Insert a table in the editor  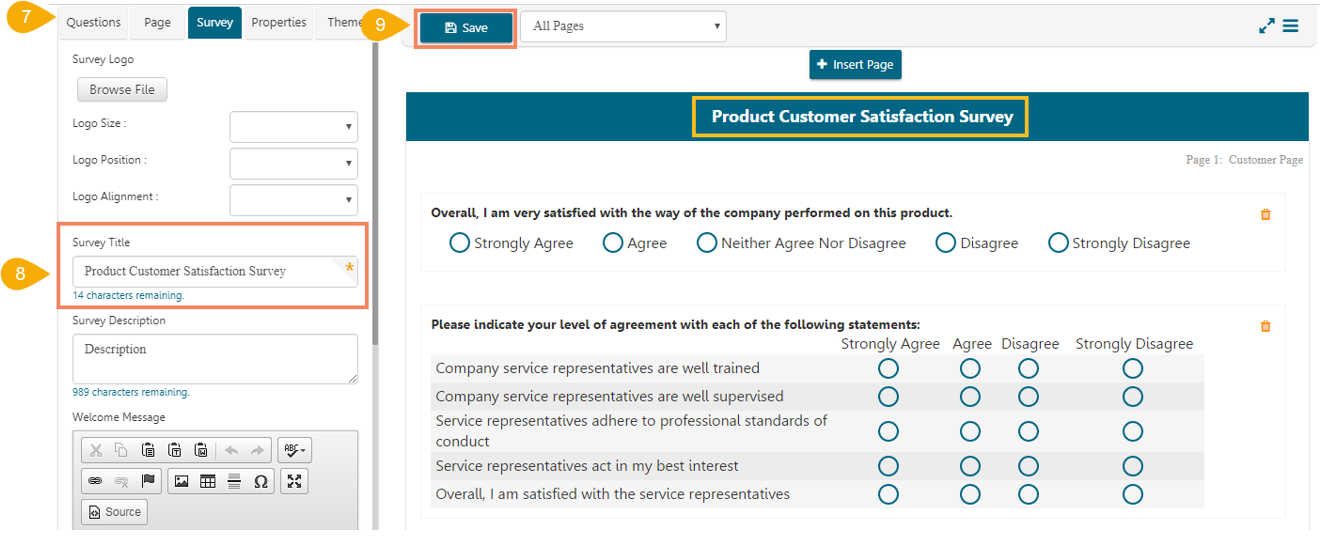coord(207,481)
